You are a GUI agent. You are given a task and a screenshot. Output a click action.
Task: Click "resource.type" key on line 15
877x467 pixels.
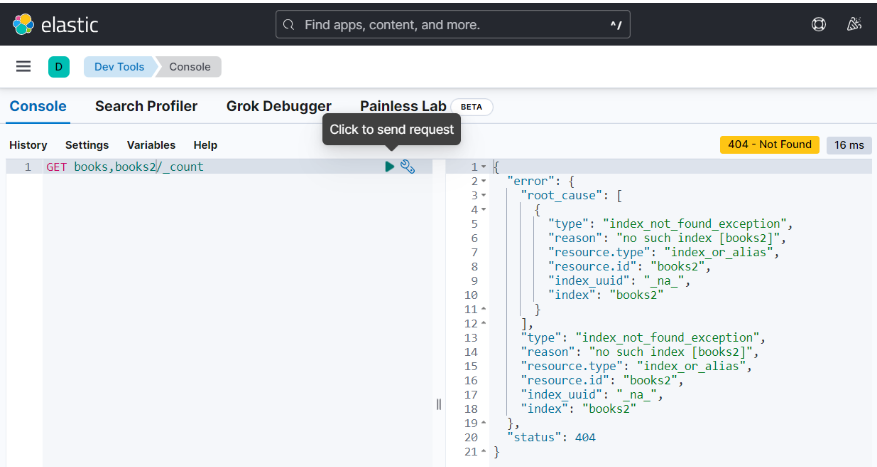pos(572,366)
